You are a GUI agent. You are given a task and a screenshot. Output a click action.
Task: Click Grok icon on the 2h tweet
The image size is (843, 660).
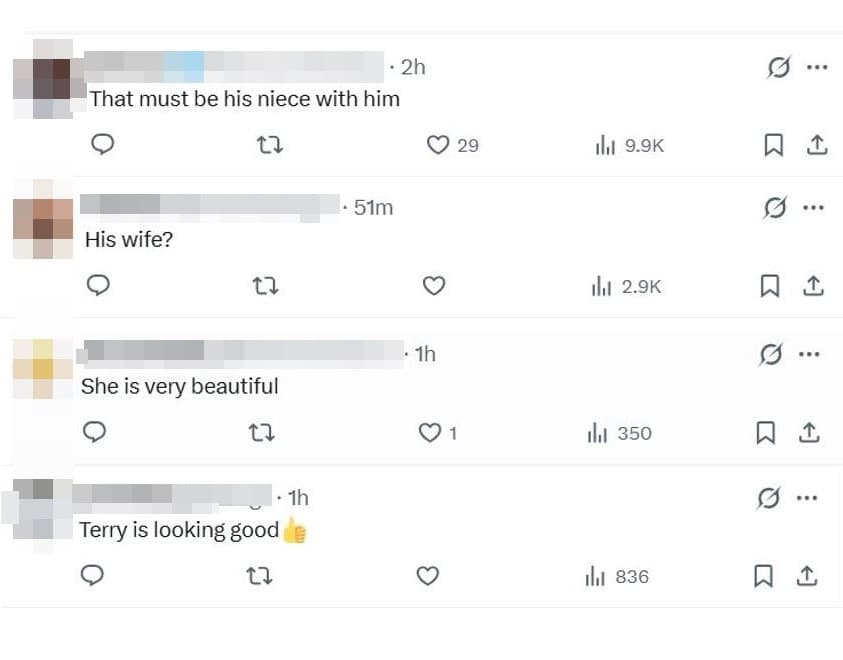[x=778, y=67]
